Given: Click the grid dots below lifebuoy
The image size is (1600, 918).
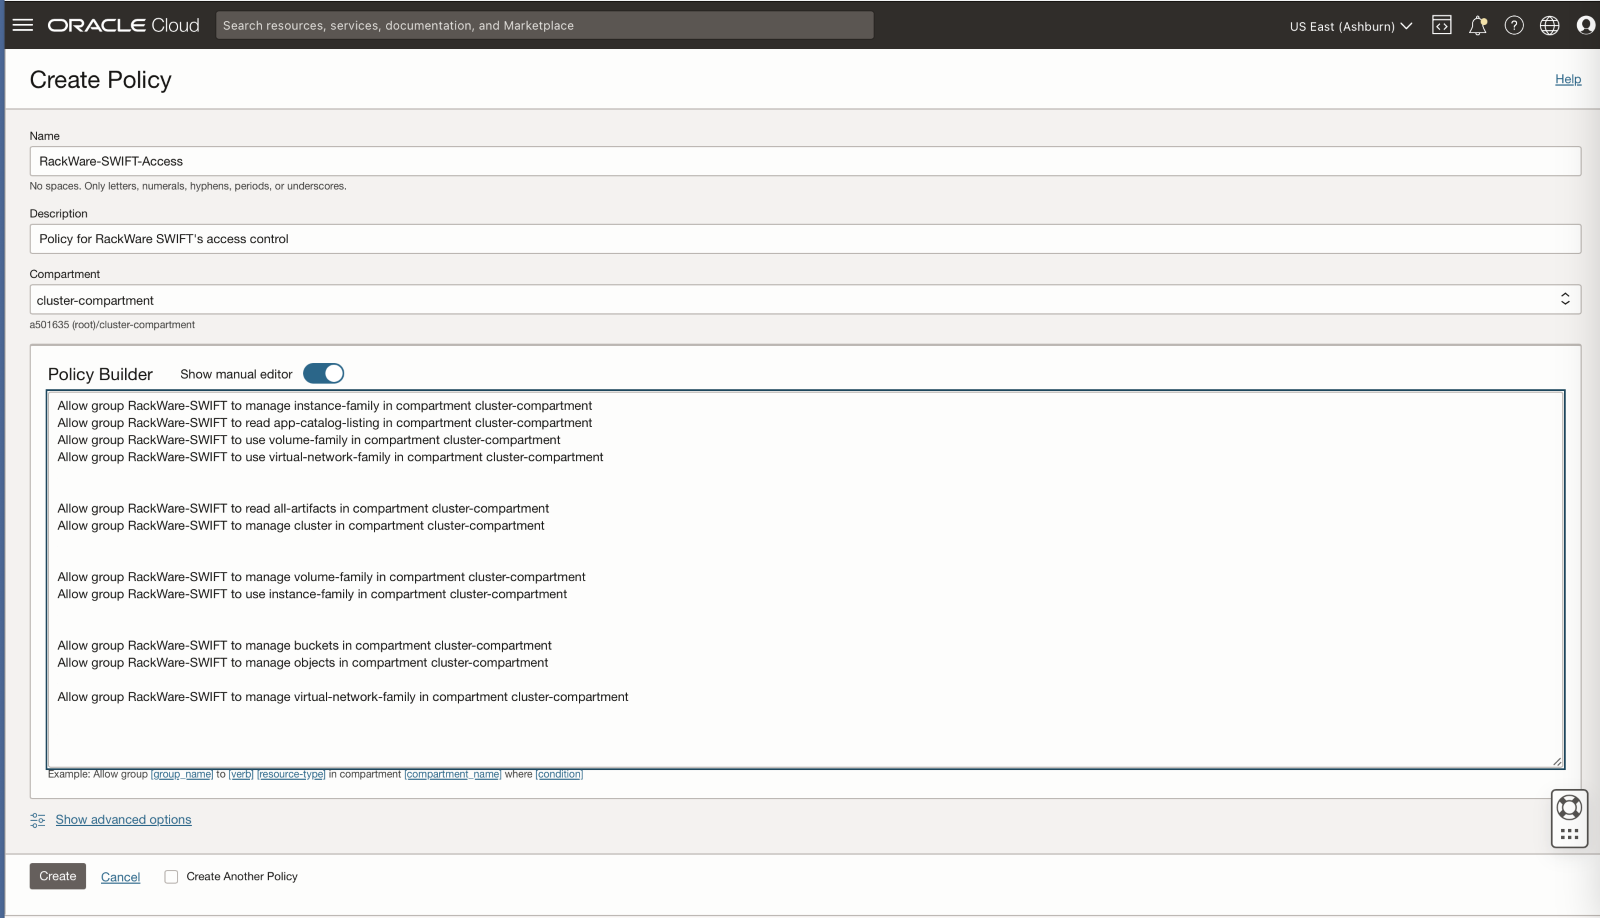Looking at the screenshot, I should 1569,834.
